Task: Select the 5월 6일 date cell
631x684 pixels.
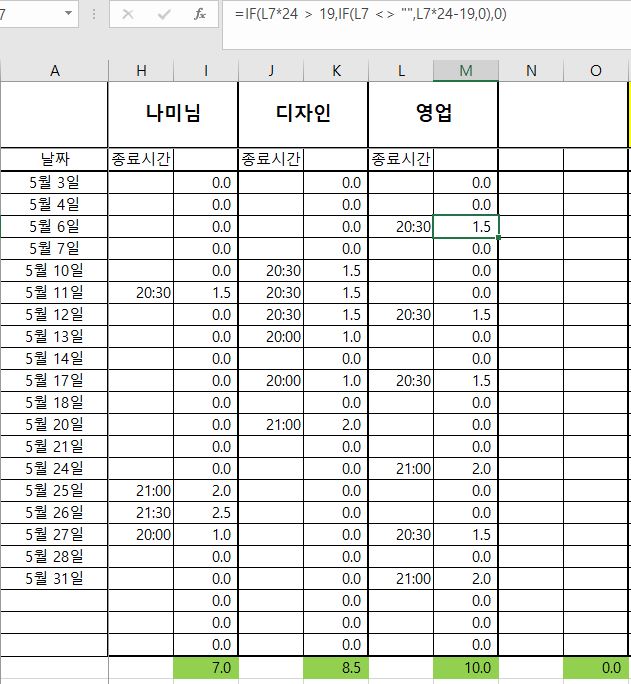Action: tap(55, 226)
